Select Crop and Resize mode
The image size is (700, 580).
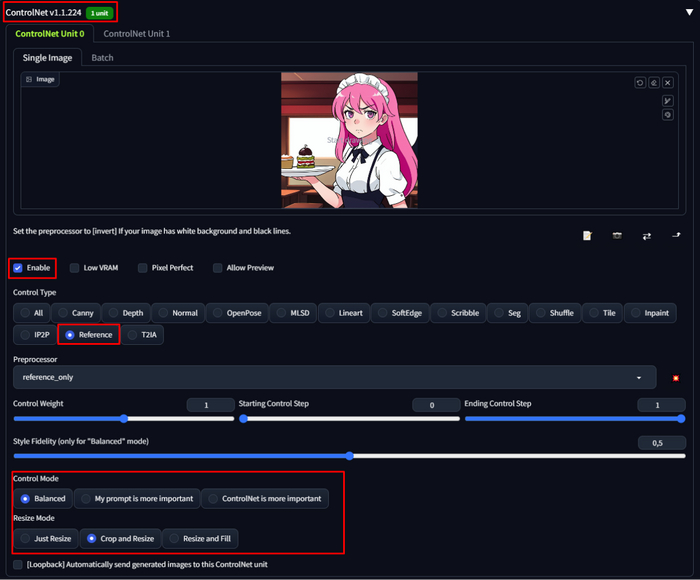[x=121, y=538]
